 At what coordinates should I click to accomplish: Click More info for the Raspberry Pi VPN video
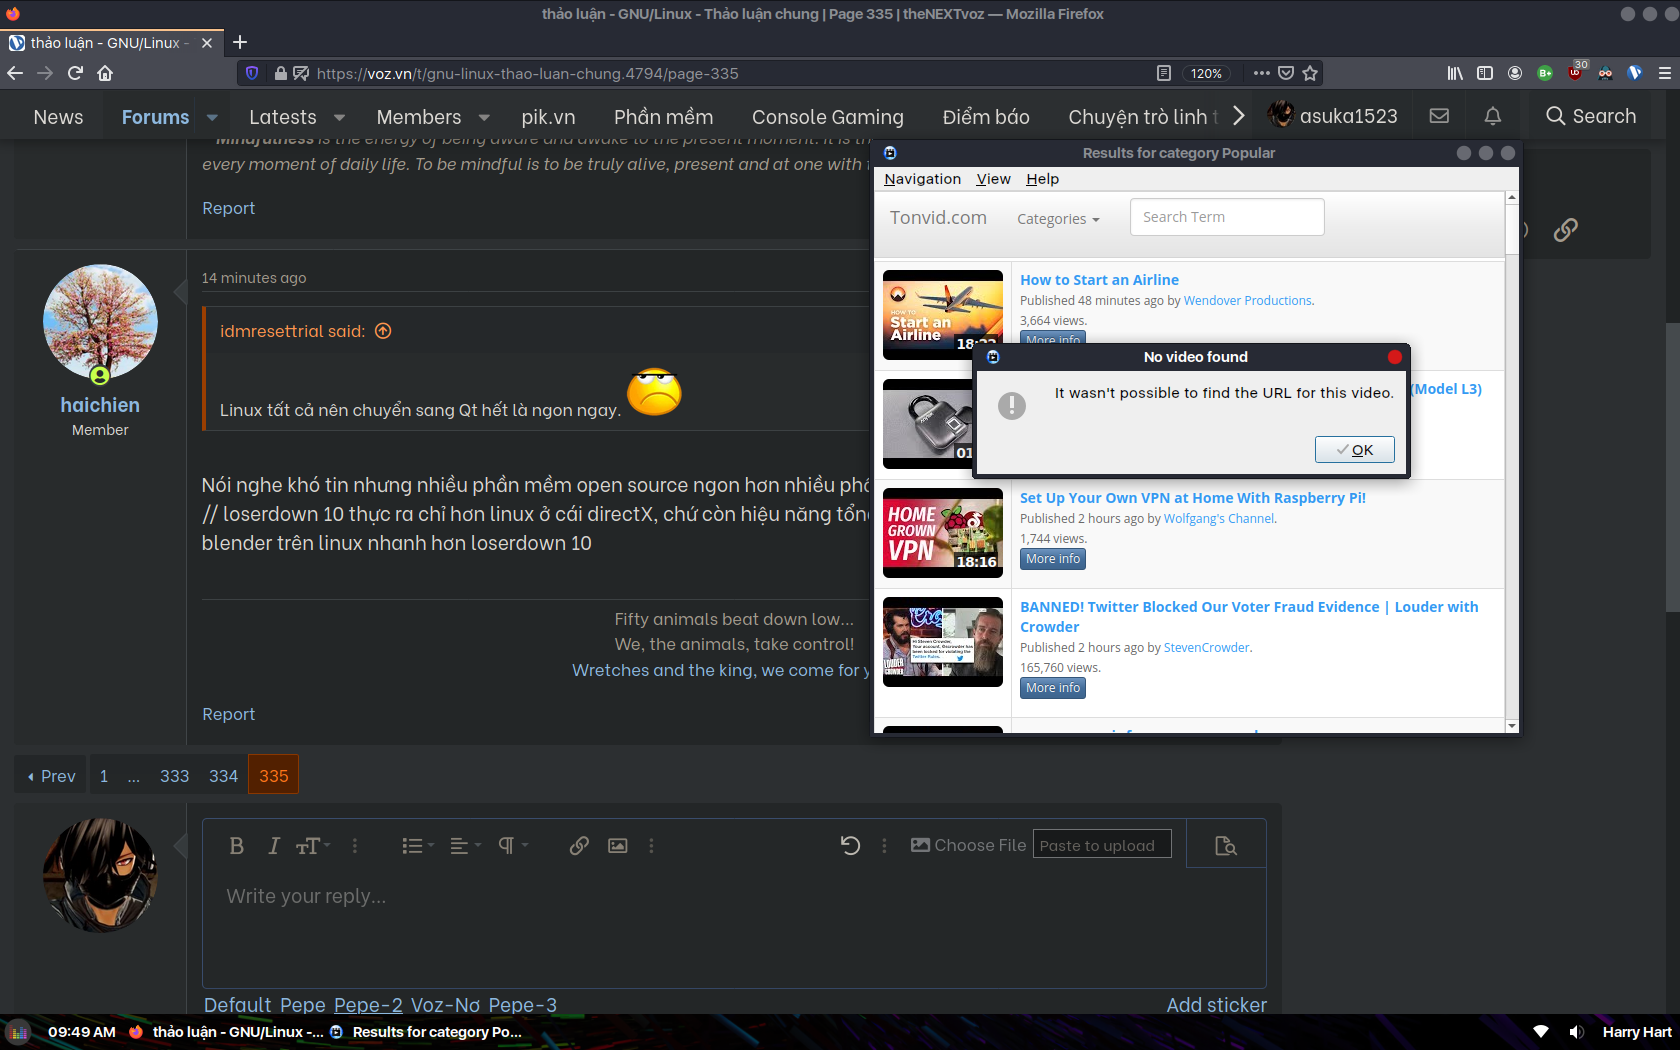[x=1053, y=559]
